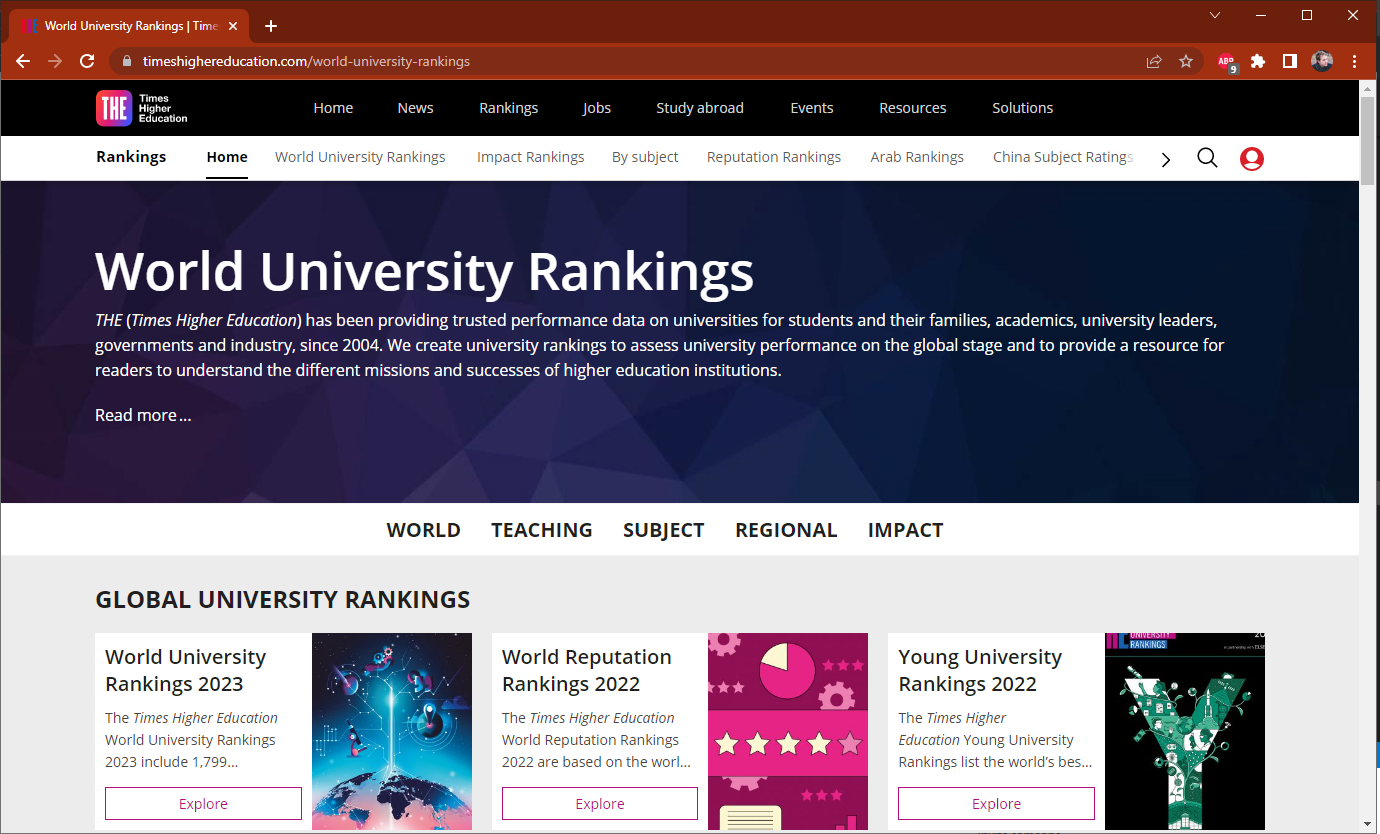Open the tab search dropdown arrow
This screenshot has width=1380, height=834.
(x=1215, y=15)
